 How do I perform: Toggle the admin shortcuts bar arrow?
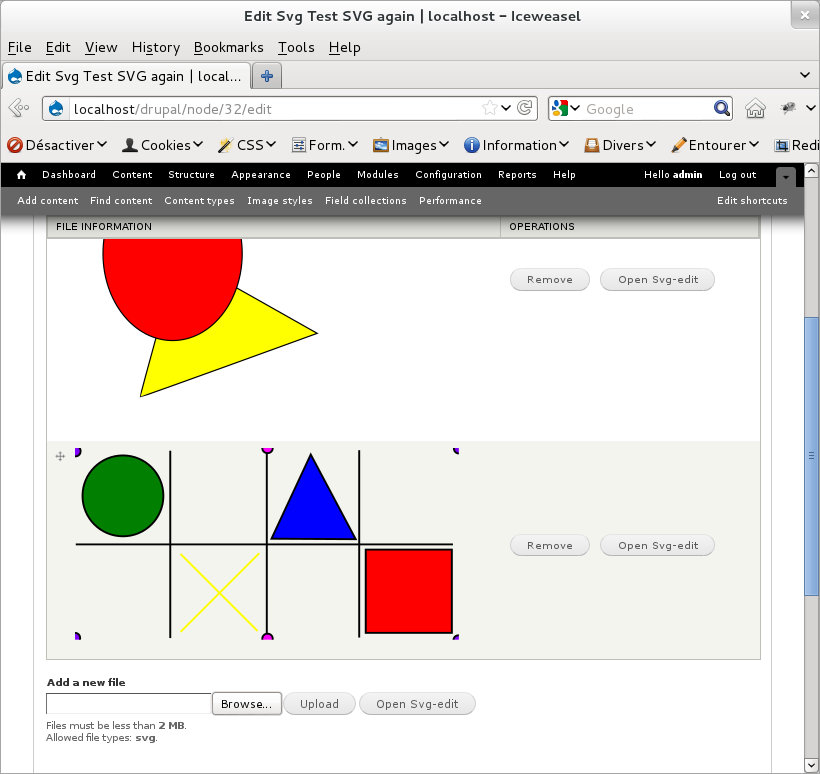click(787, 177)
